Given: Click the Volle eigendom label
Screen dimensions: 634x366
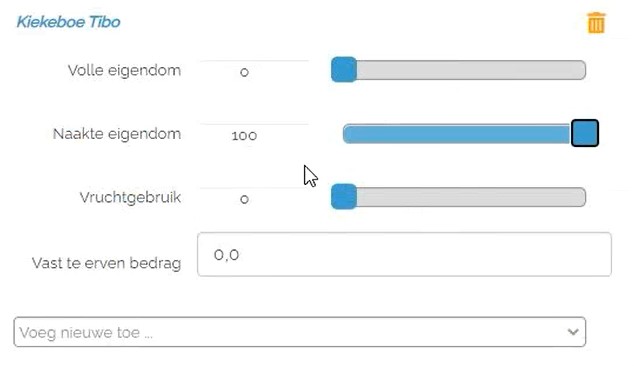Looking at the screenshot, I should pos(125,70).
